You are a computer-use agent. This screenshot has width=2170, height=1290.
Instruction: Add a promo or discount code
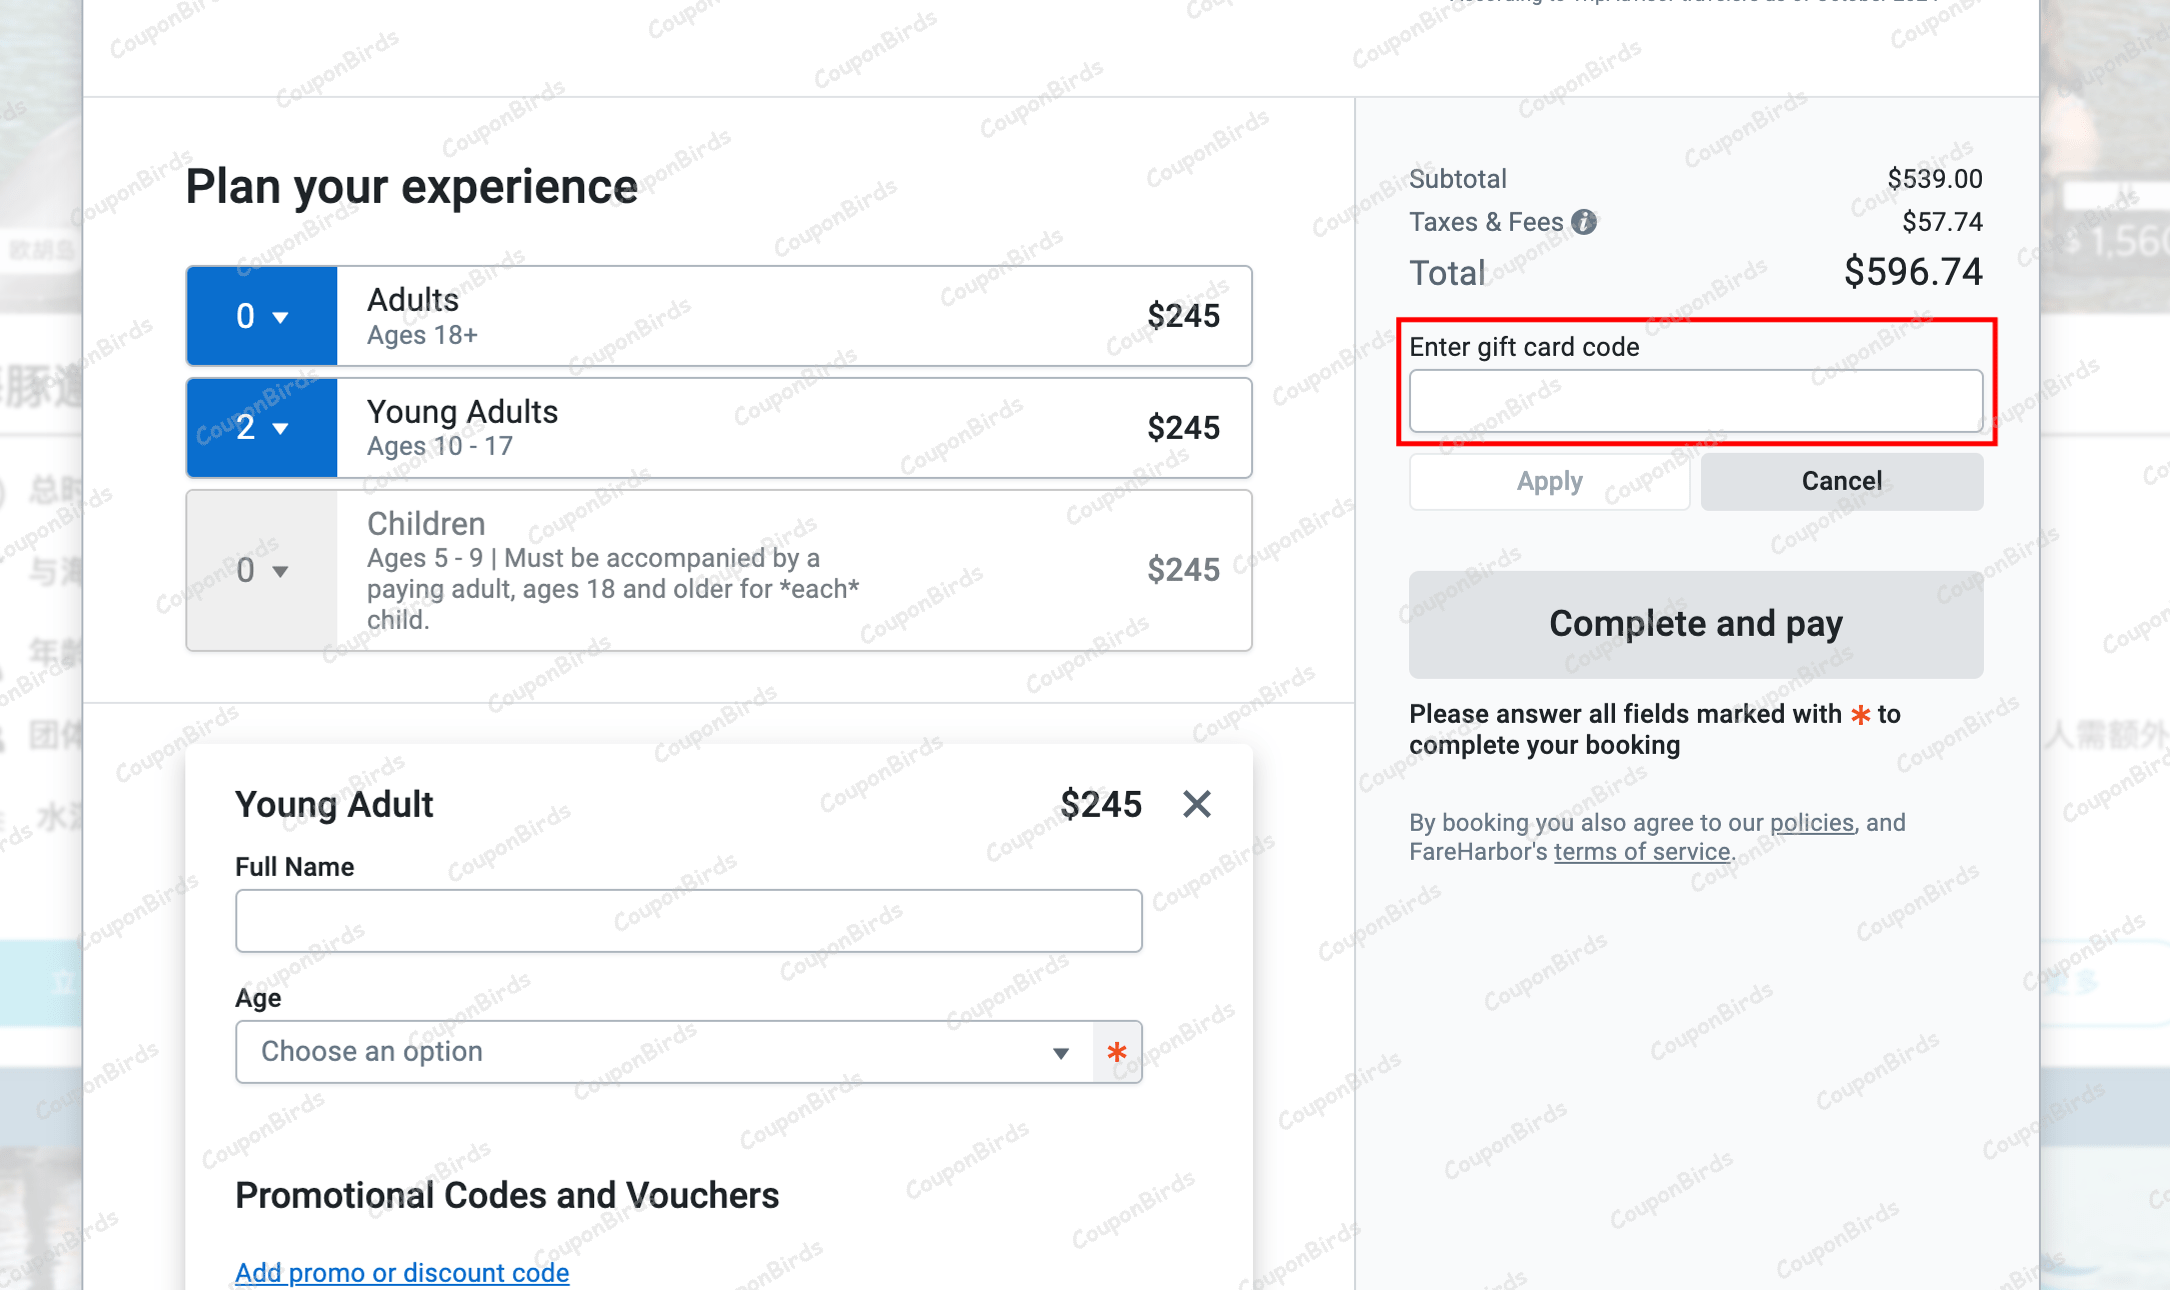click(x=402, y=1272)
